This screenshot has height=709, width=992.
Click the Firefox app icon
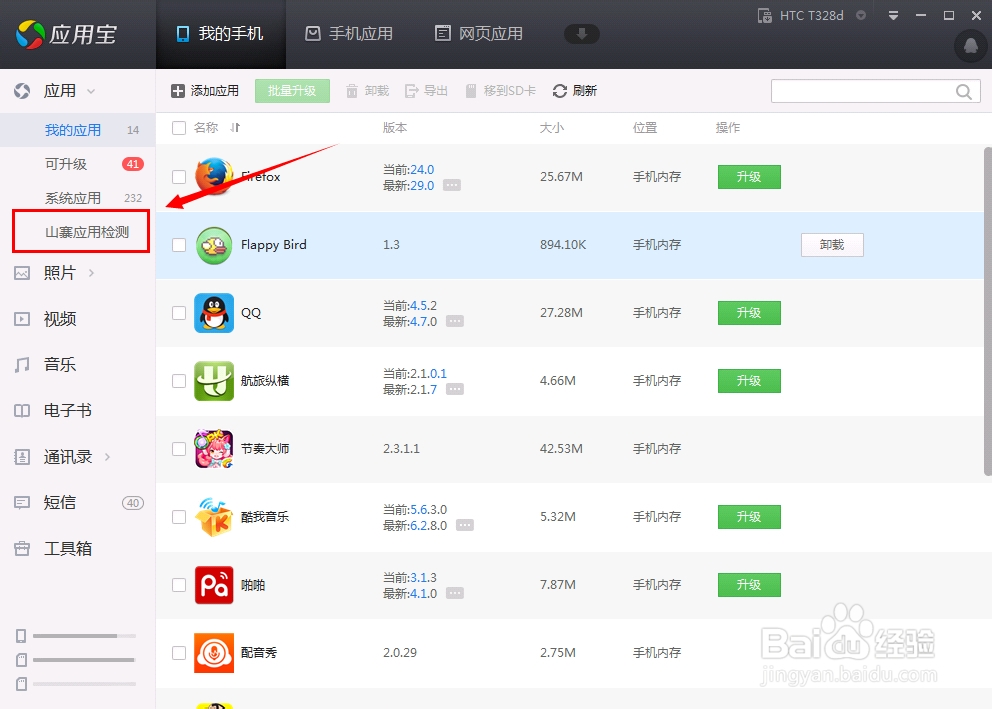point(214,176)
